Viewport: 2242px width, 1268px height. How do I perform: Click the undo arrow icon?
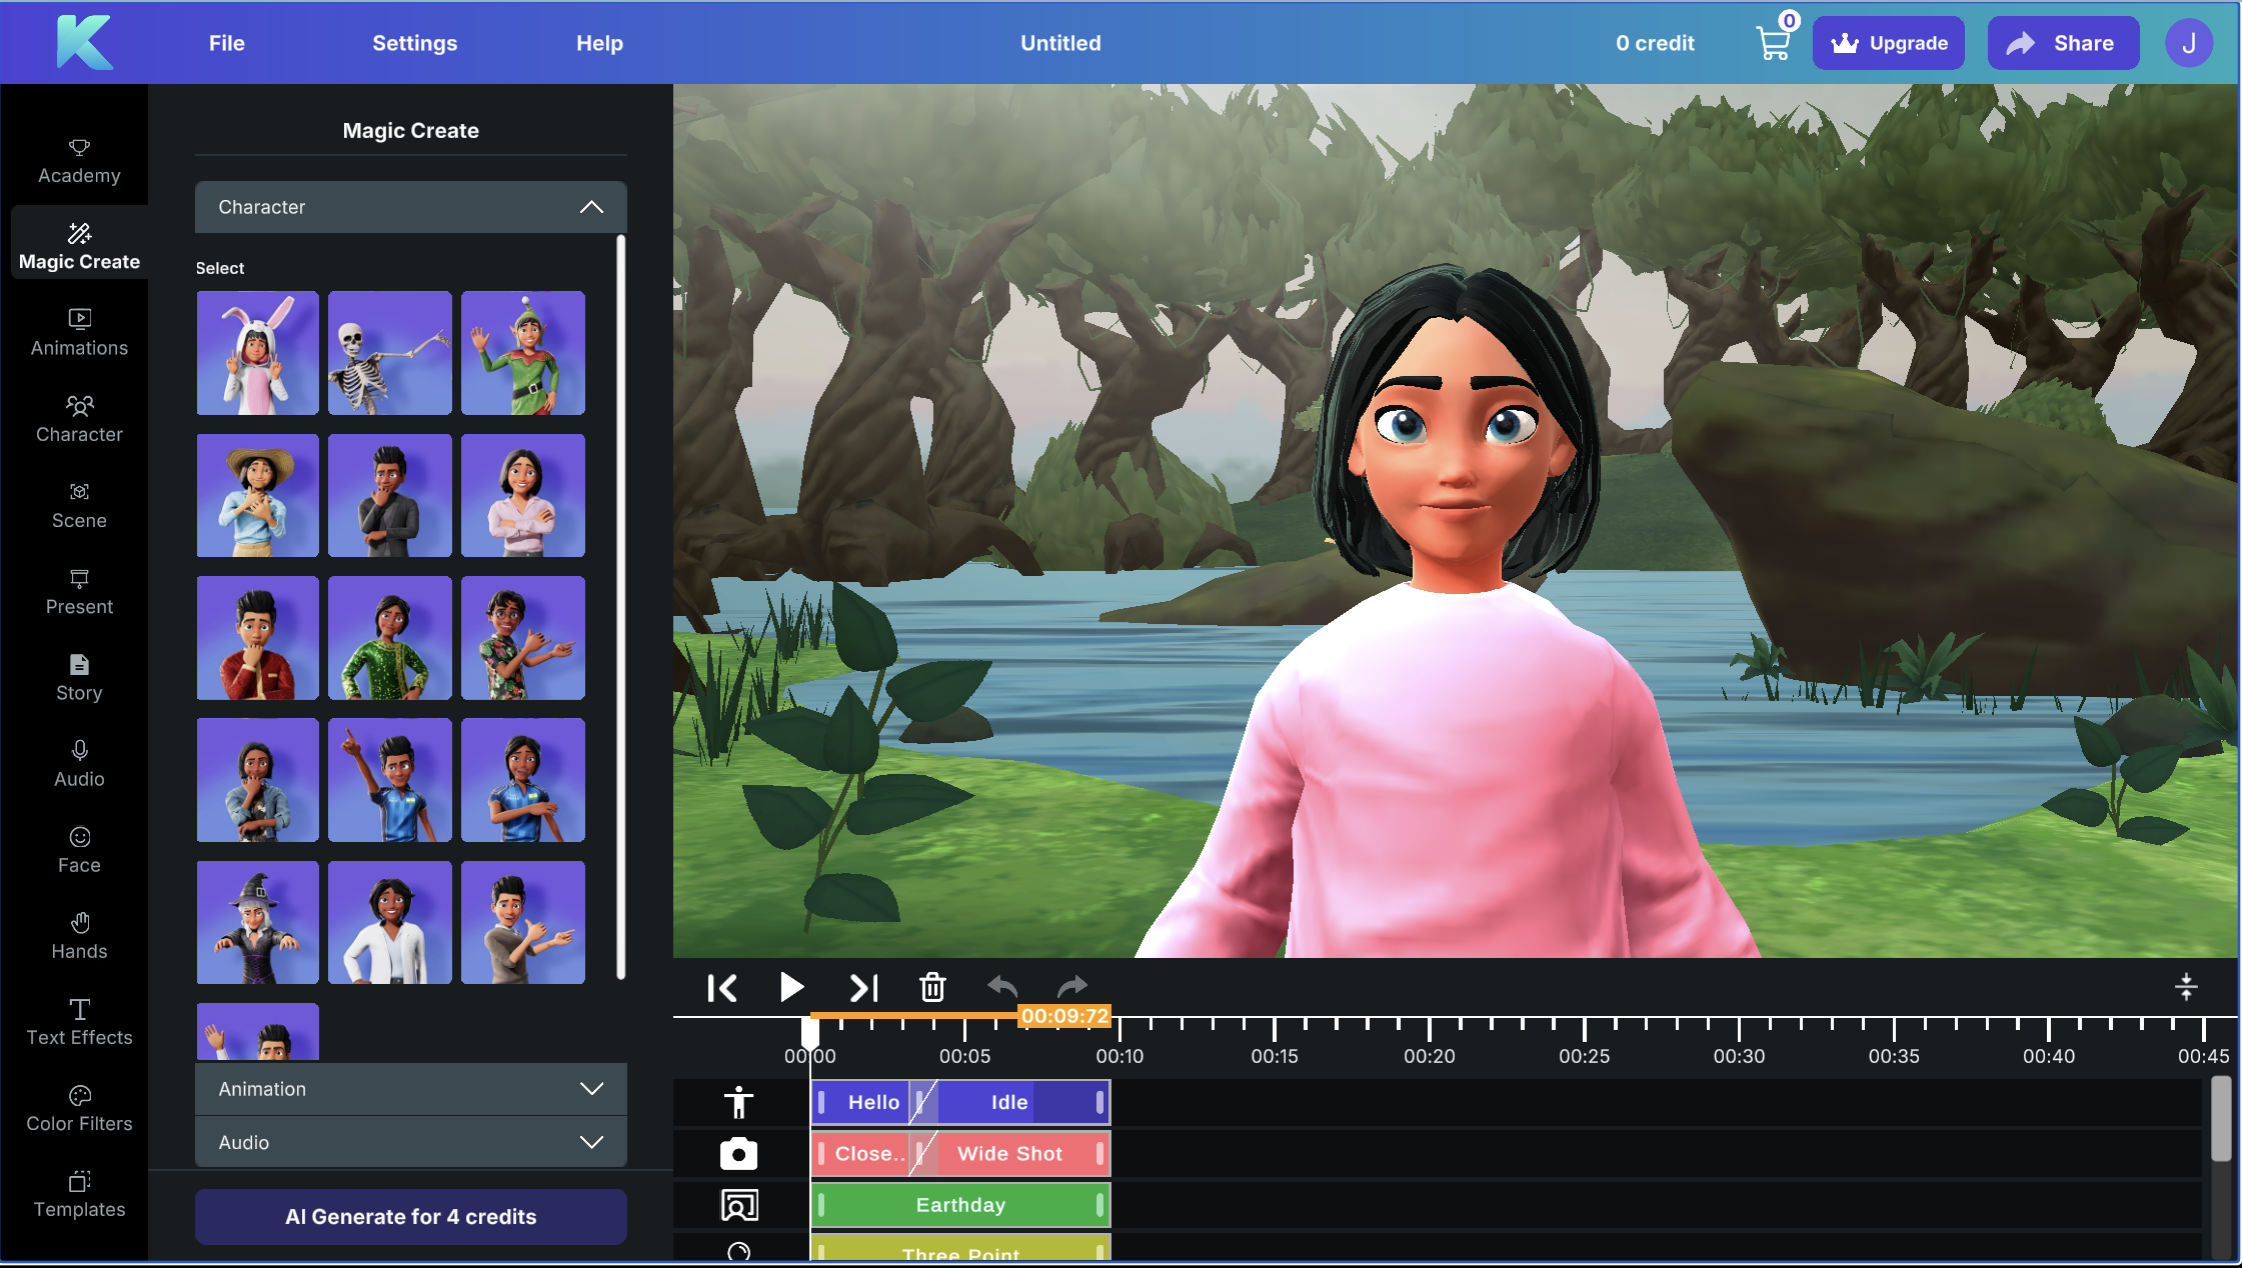[1002, 988]
